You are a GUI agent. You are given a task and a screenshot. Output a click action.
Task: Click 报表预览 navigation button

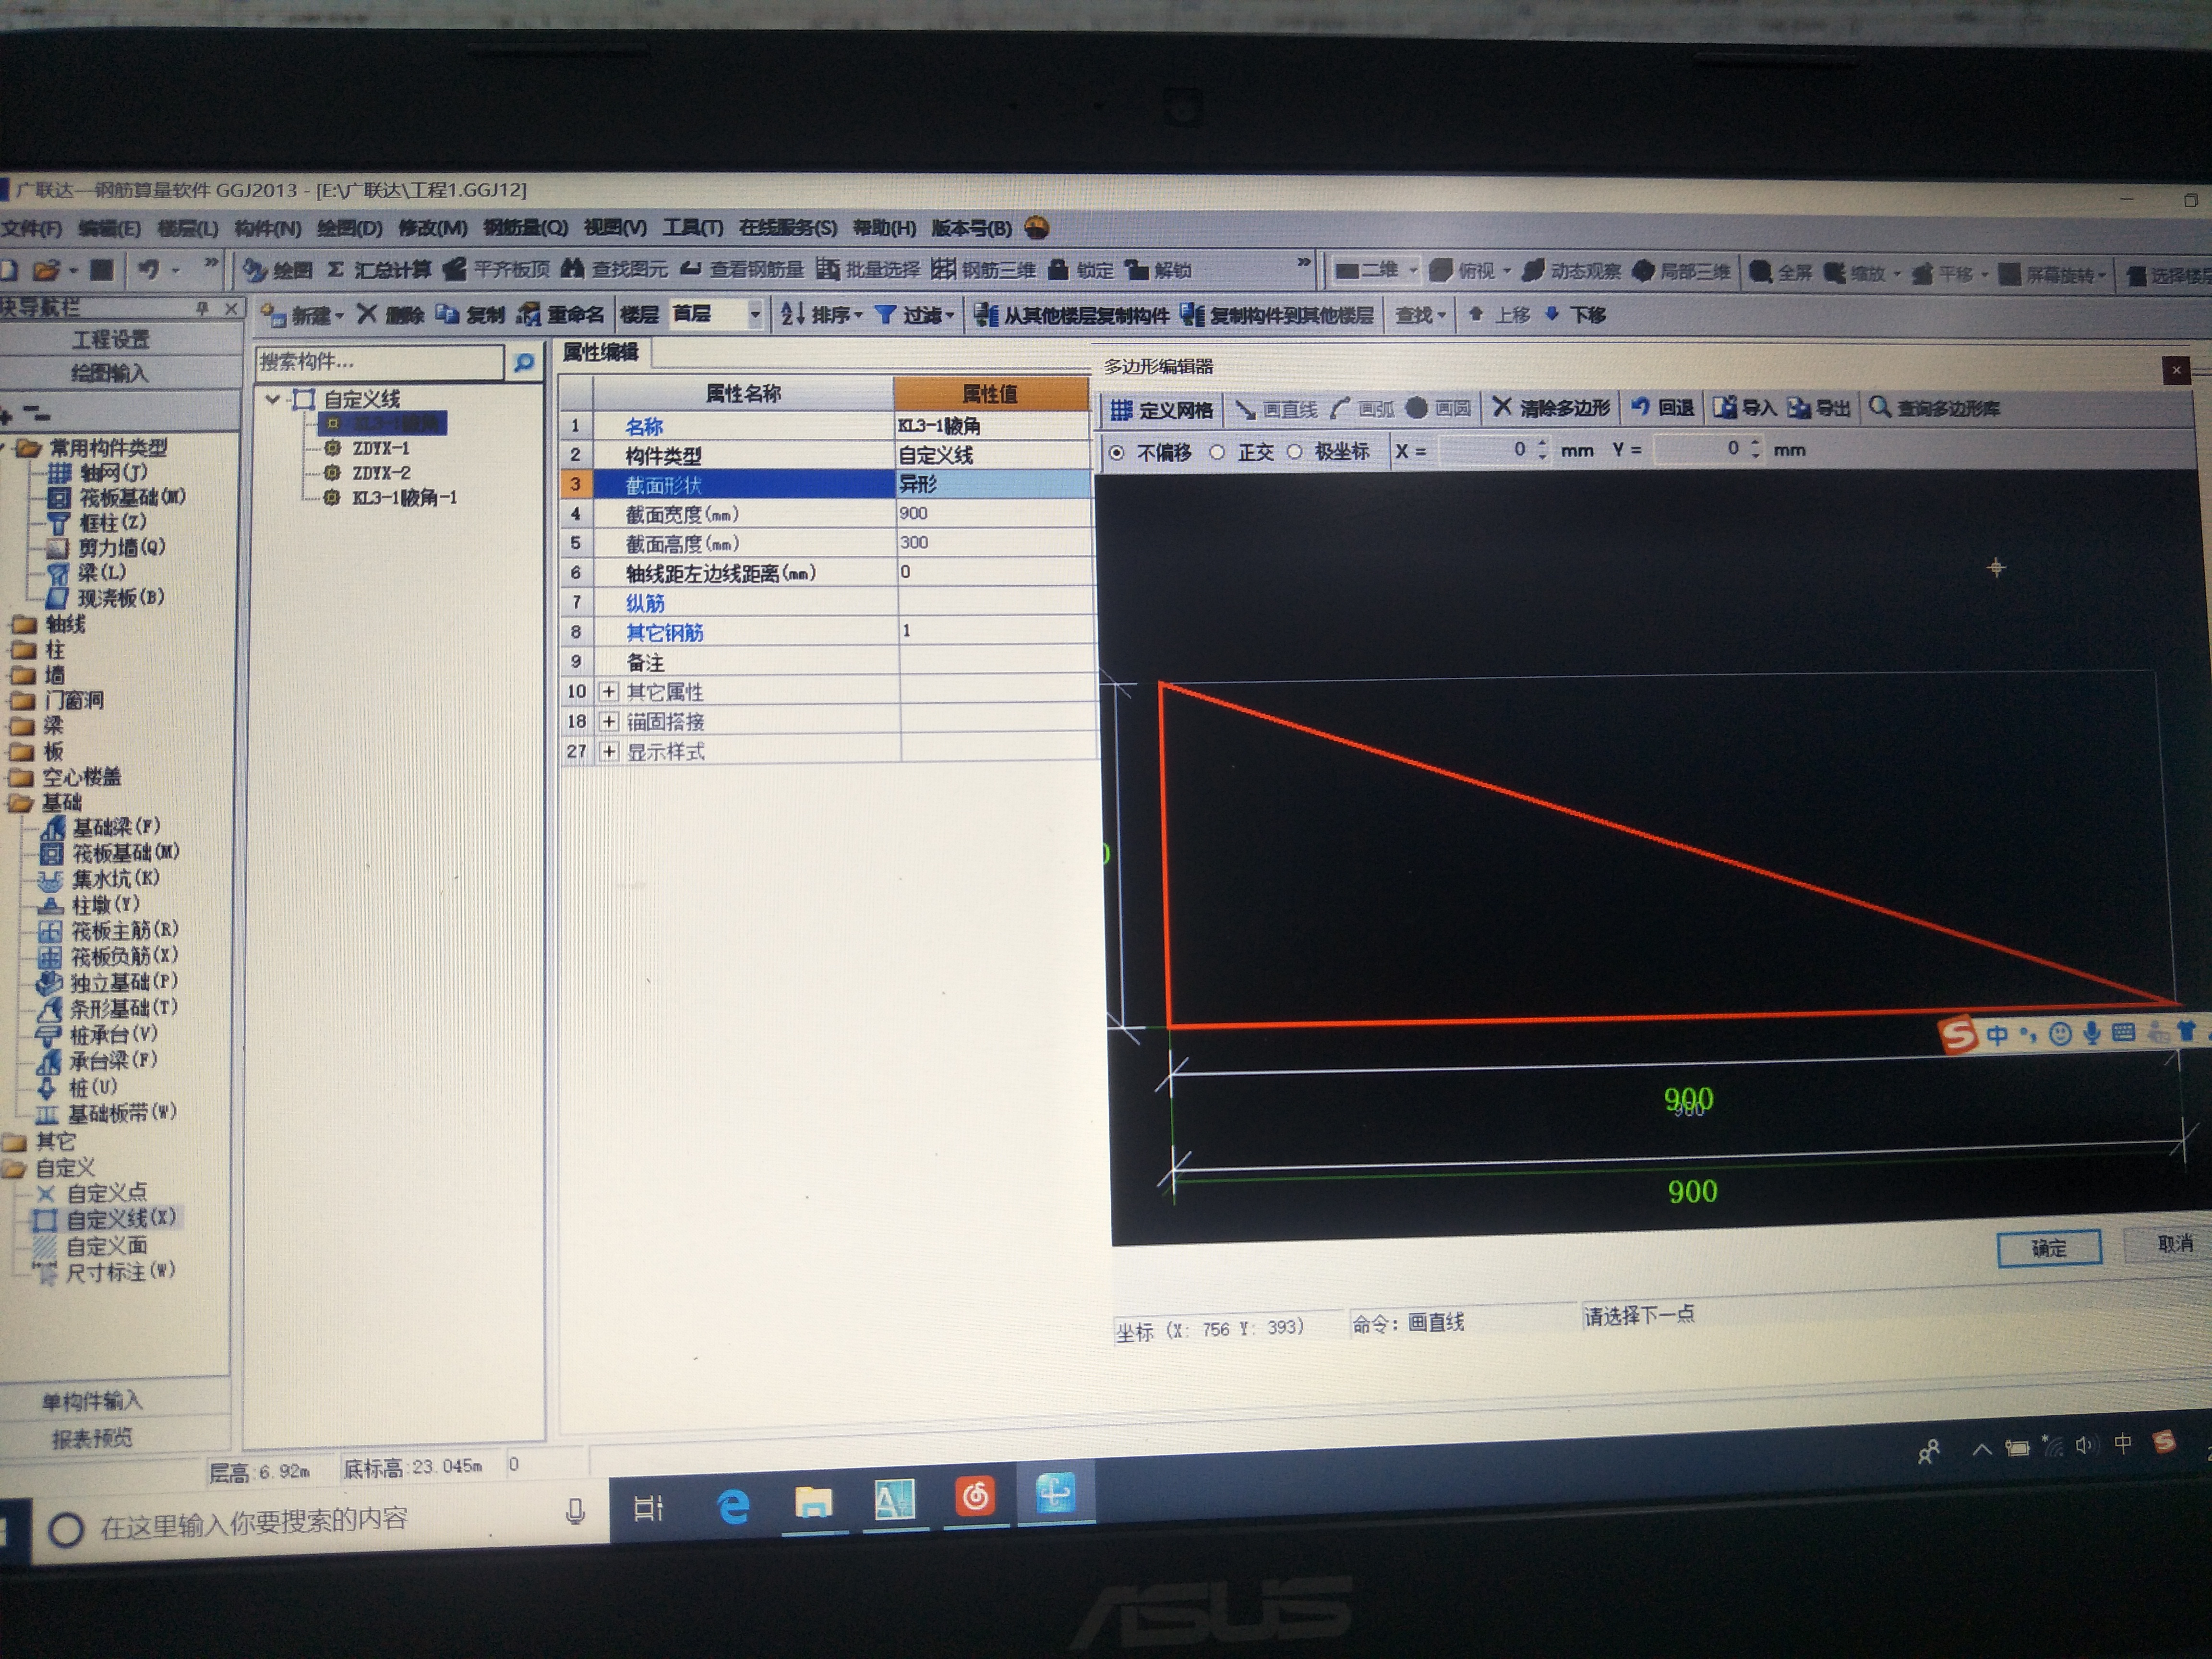point(92,1439)
